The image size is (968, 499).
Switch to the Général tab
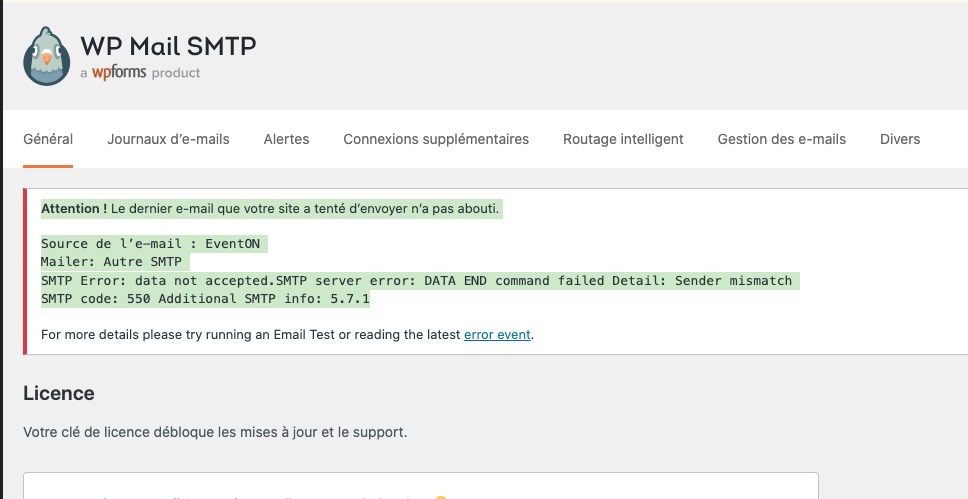(x=48, y=139)
